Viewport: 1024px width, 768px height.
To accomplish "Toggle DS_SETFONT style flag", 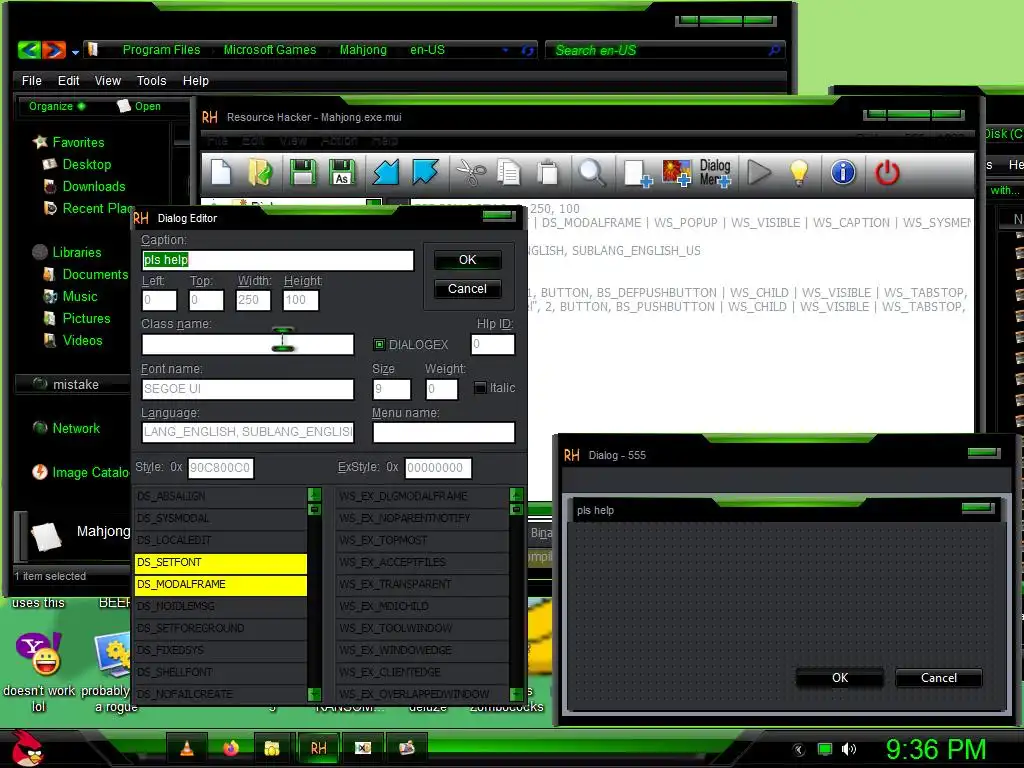I will [221, 562].
